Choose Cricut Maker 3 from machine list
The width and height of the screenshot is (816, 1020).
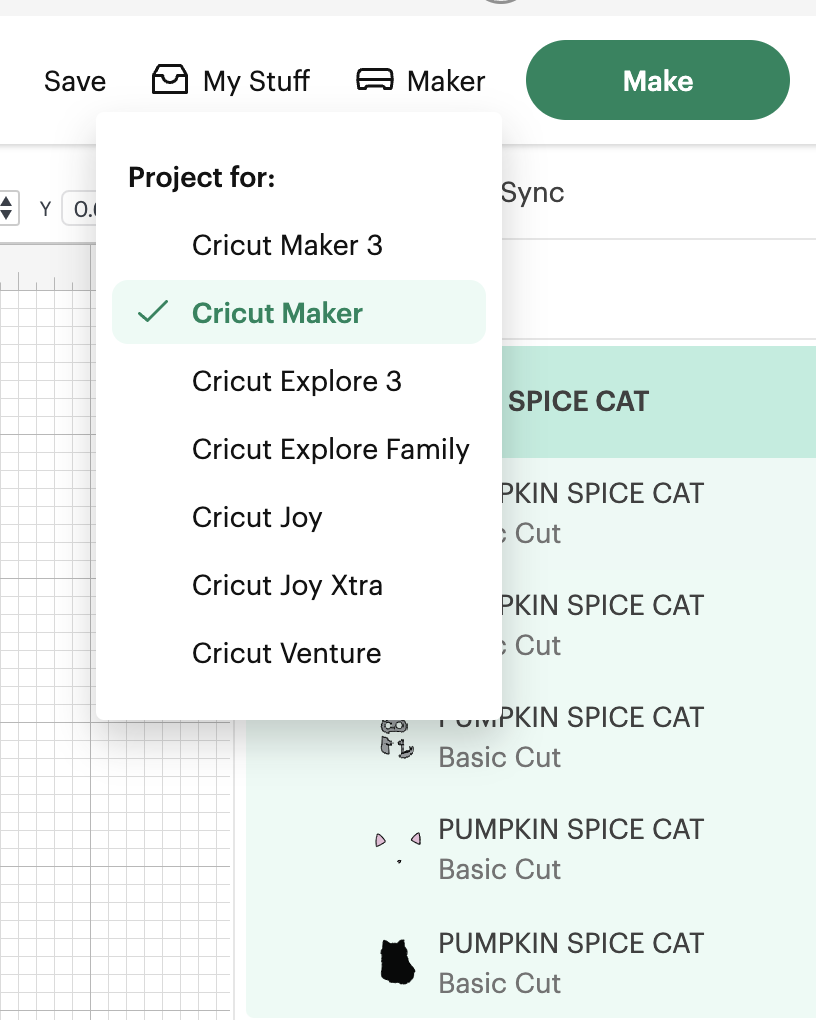[287, 245]
